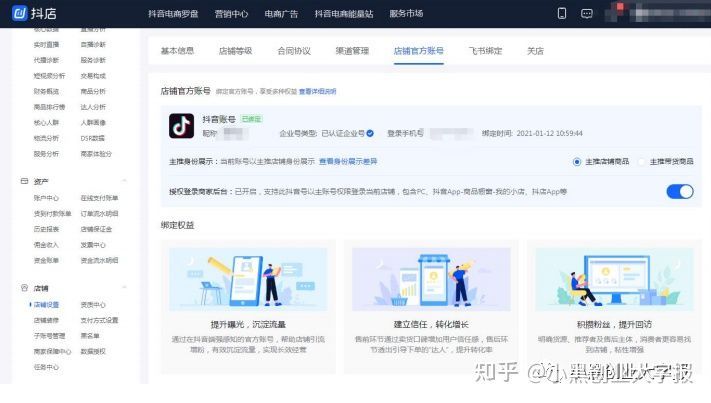The width and height of the screenshot is (711, 403).
Task: Click the 查看身份展示差异 link
Action: pyautogui.click(x=348, y=161)
